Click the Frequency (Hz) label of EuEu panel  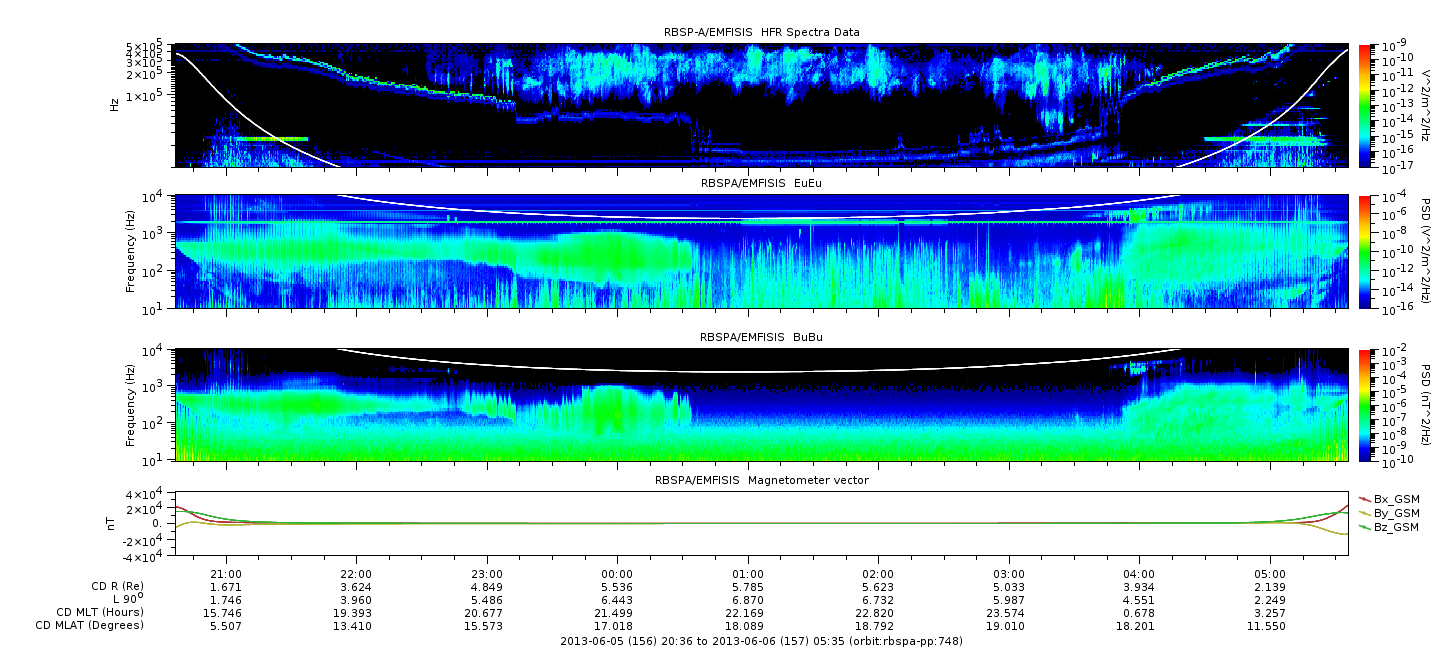tap(131, 252)
